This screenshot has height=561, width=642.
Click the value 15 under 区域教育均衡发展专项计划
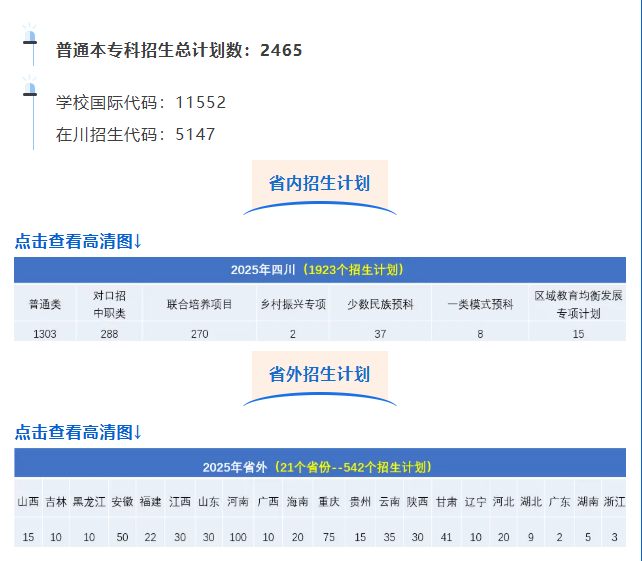[578, 334]
